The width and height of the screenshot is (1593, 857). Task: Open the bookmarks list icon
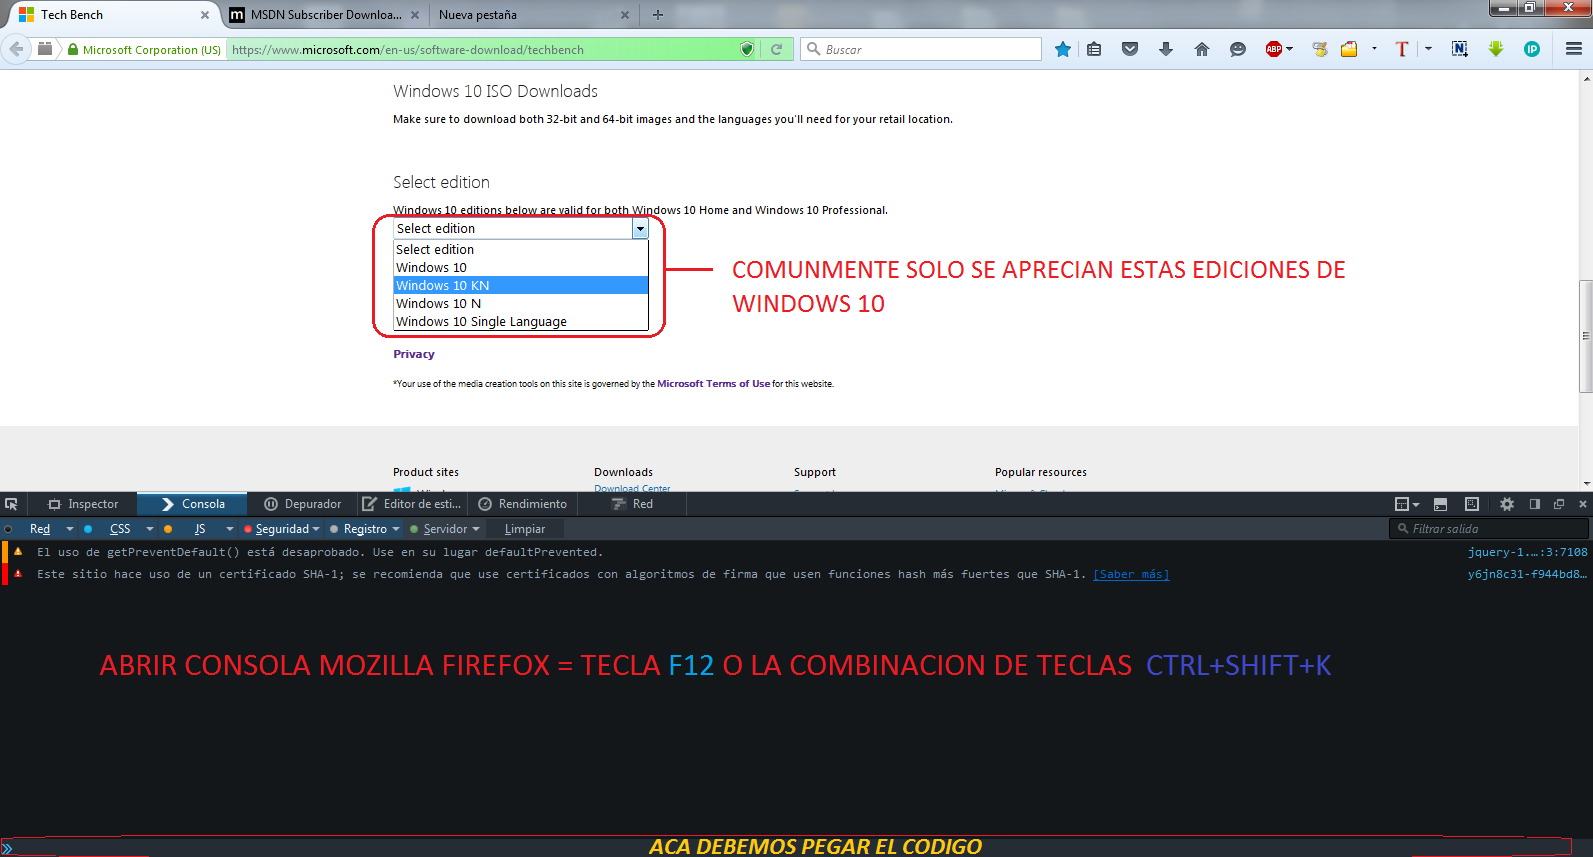coord(1094,49)
